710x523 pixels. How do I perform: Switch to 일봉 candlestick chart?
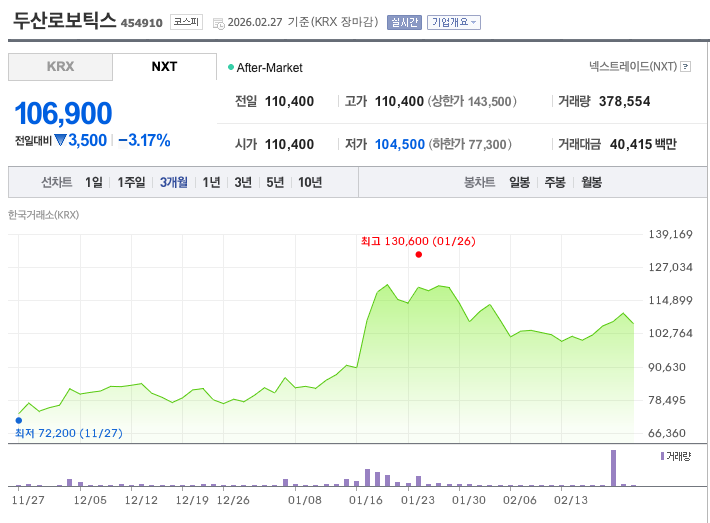click(x=519, y=182)
